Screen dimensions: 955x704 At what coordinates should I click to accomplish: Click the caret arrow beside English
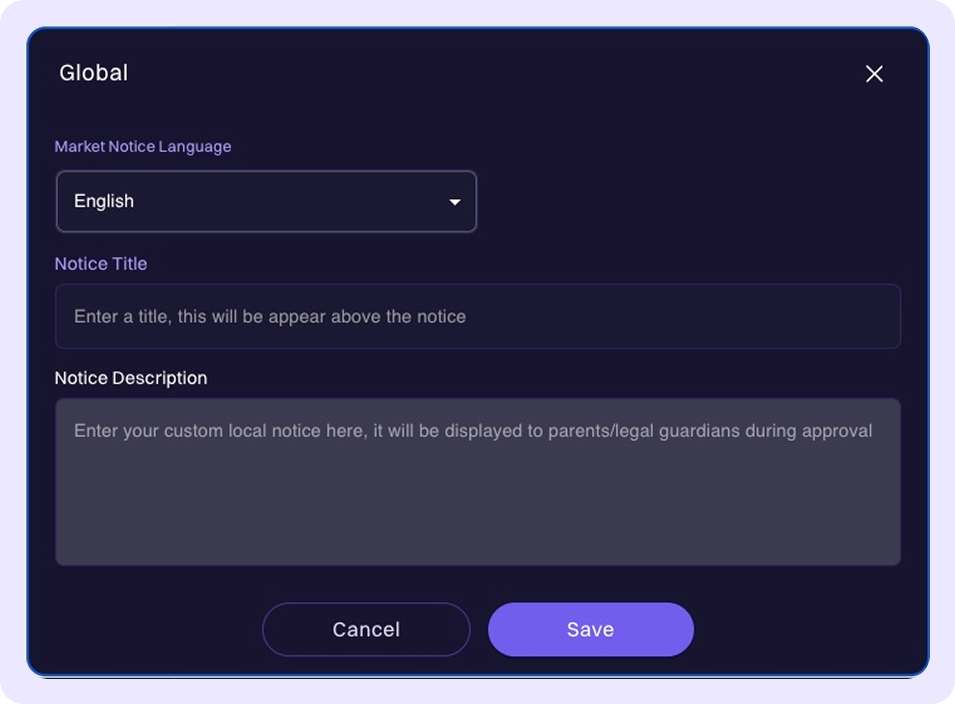pyautogui.click(x=455, y=202)
